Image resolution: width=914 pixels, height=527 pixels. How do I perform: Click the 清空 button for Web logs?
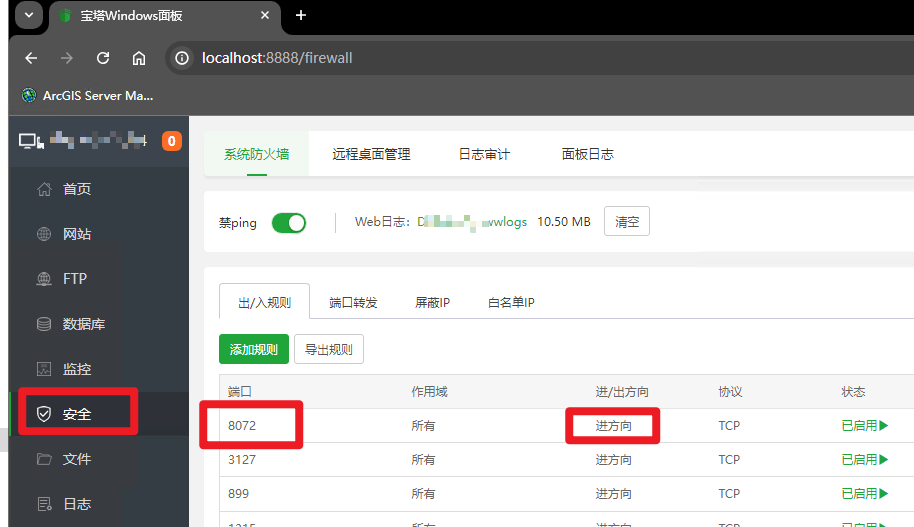click(x=627, y=222)
